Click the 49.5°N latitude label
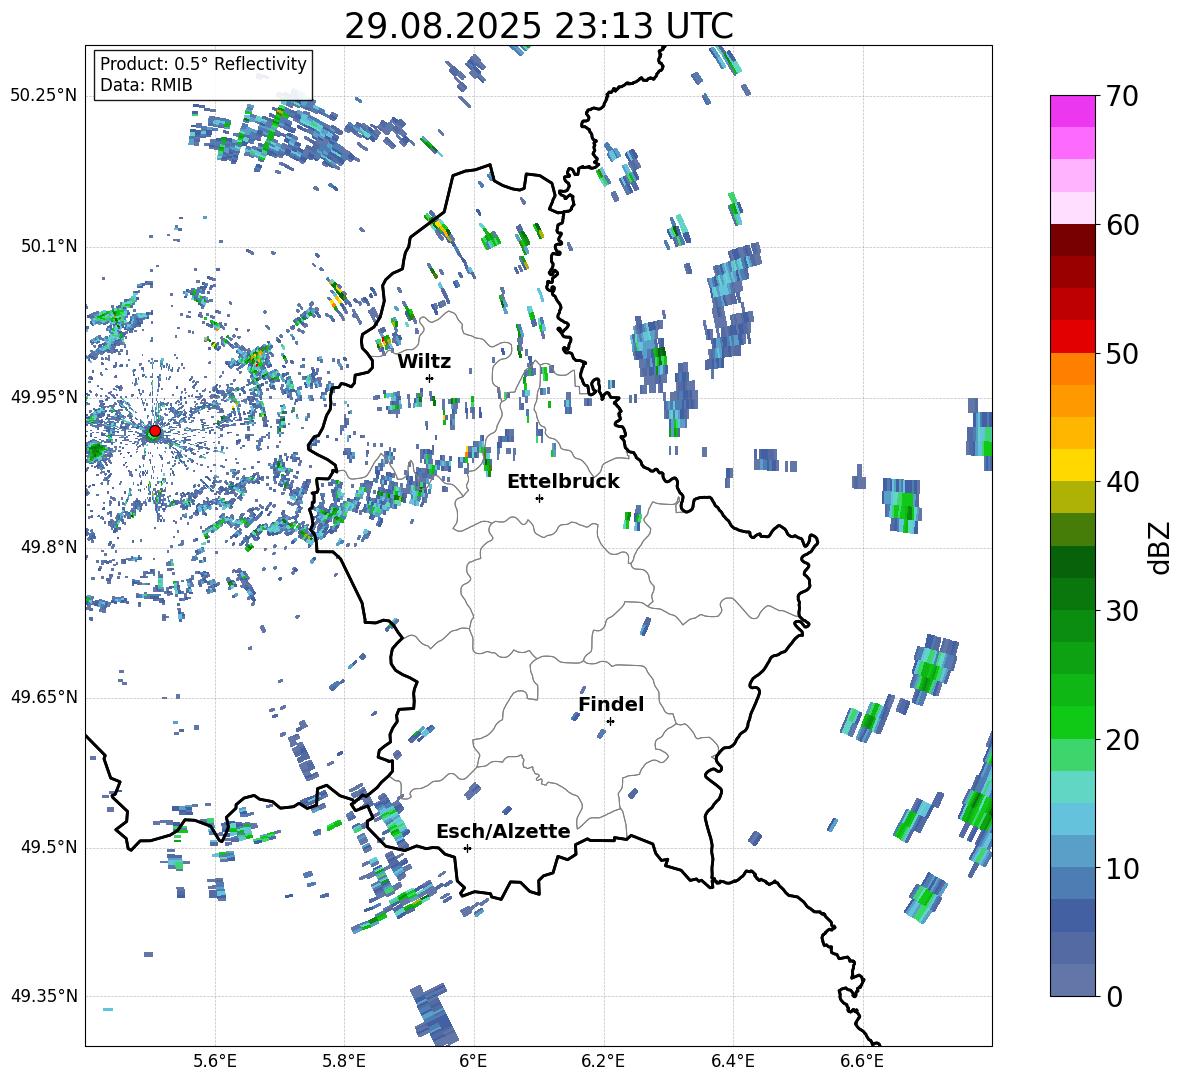Viewport: 1184px width, 1081px height. coord(48,848)
